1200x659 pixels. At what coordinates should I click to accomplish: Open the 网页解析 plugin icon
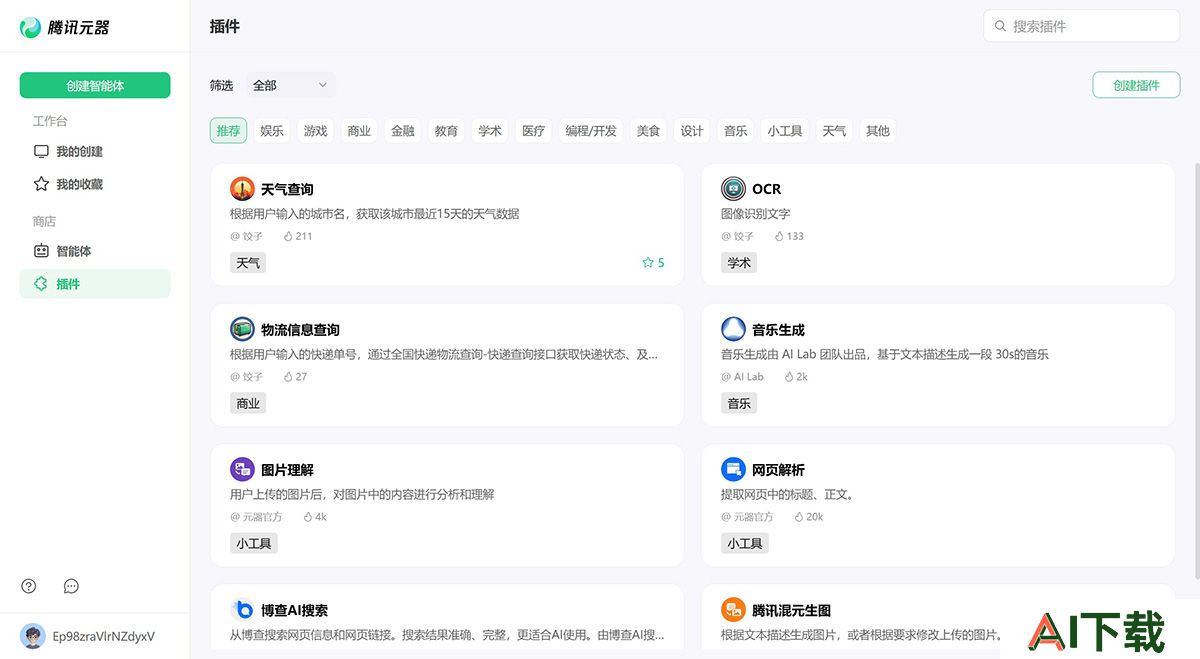click(x=733, y=469)
